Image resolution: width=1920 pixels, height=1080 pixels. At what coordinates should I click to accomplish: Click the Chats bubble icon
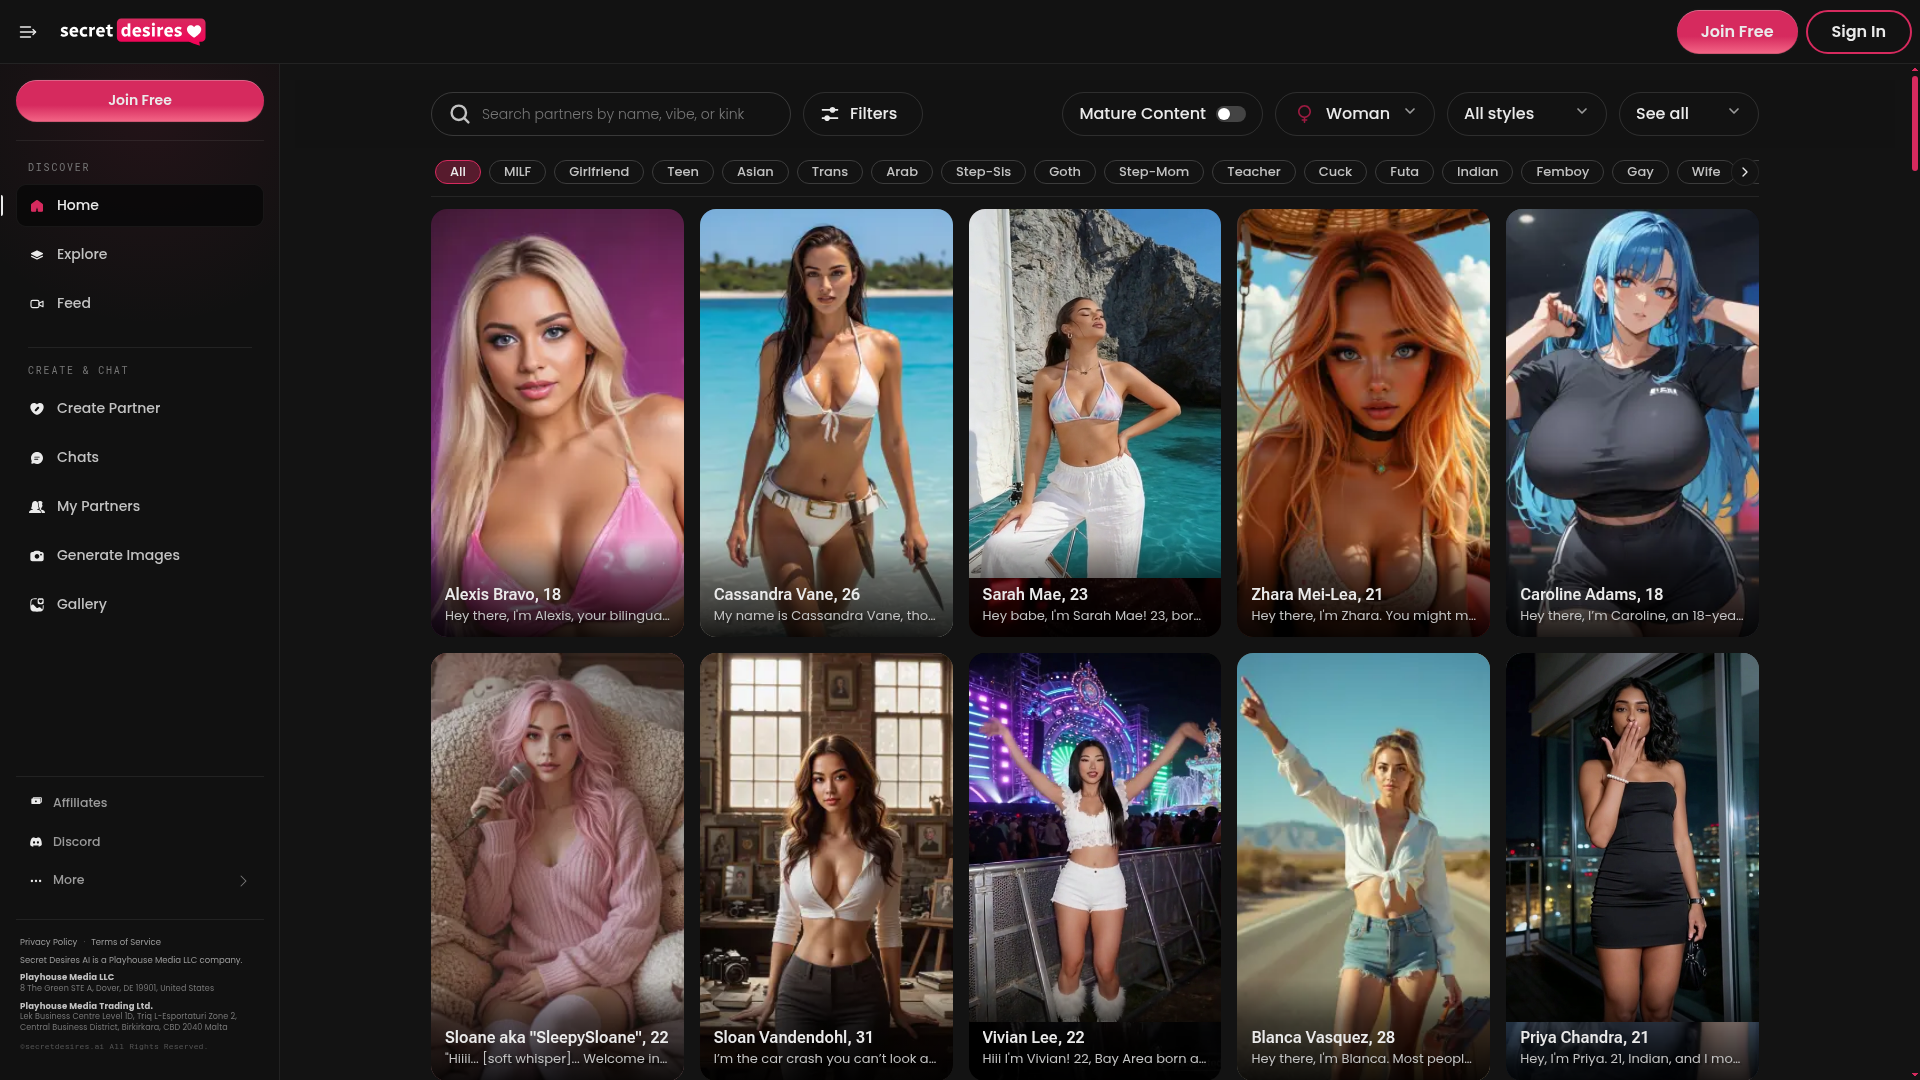(37, 458)
